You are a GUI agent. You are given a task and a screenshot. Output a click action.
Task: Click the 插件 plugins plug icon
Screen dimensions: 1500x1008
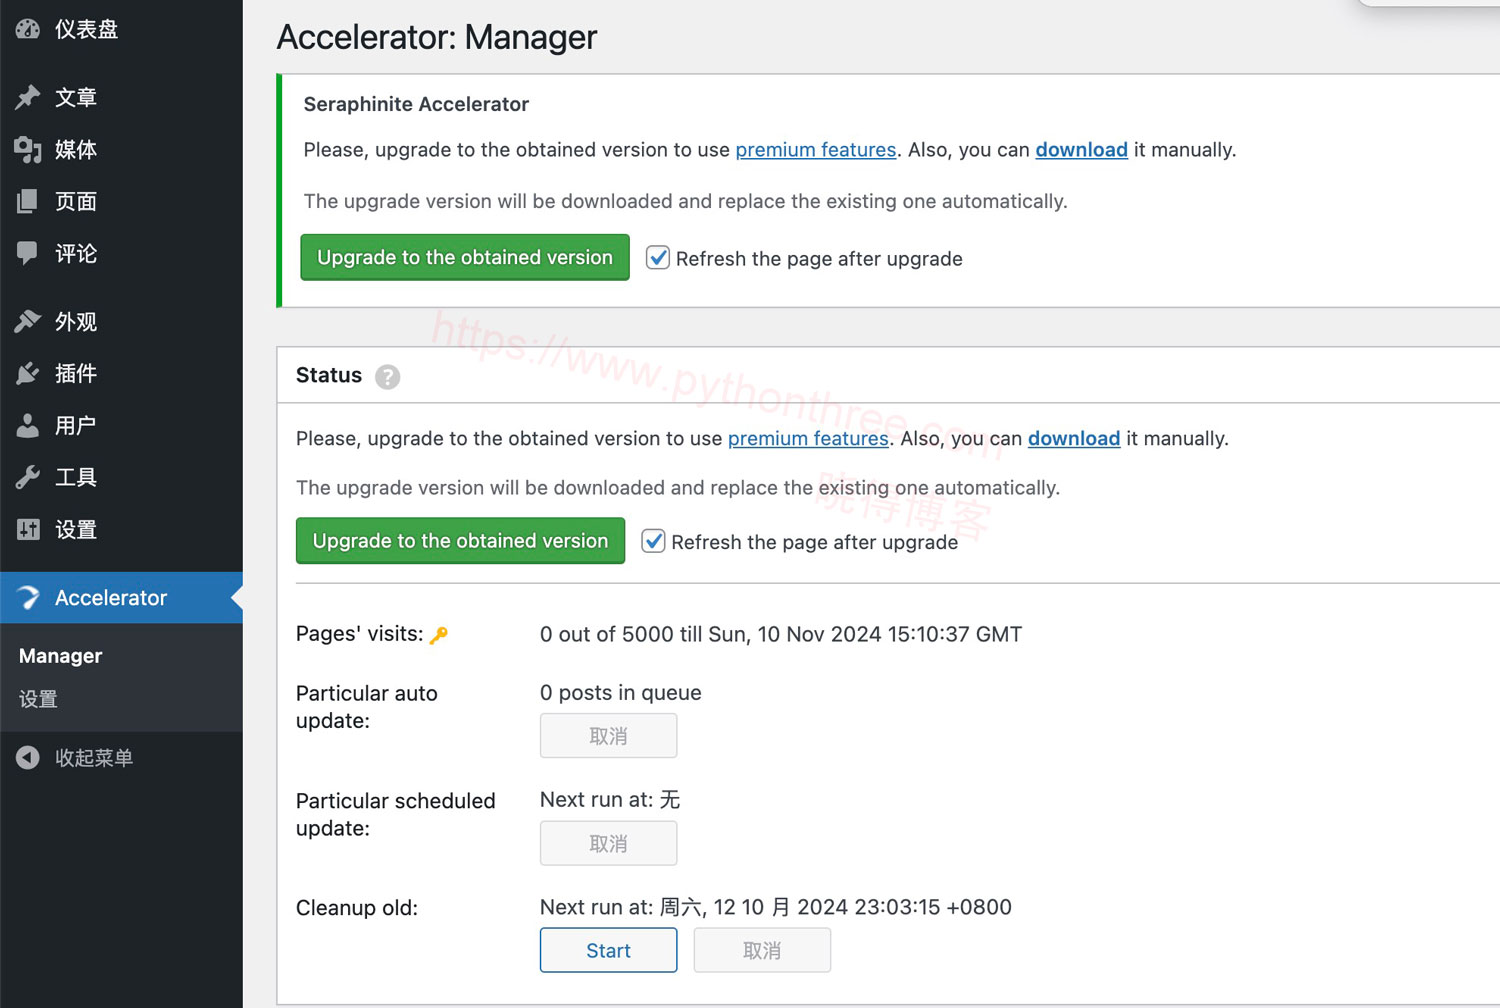click(28, 373)
